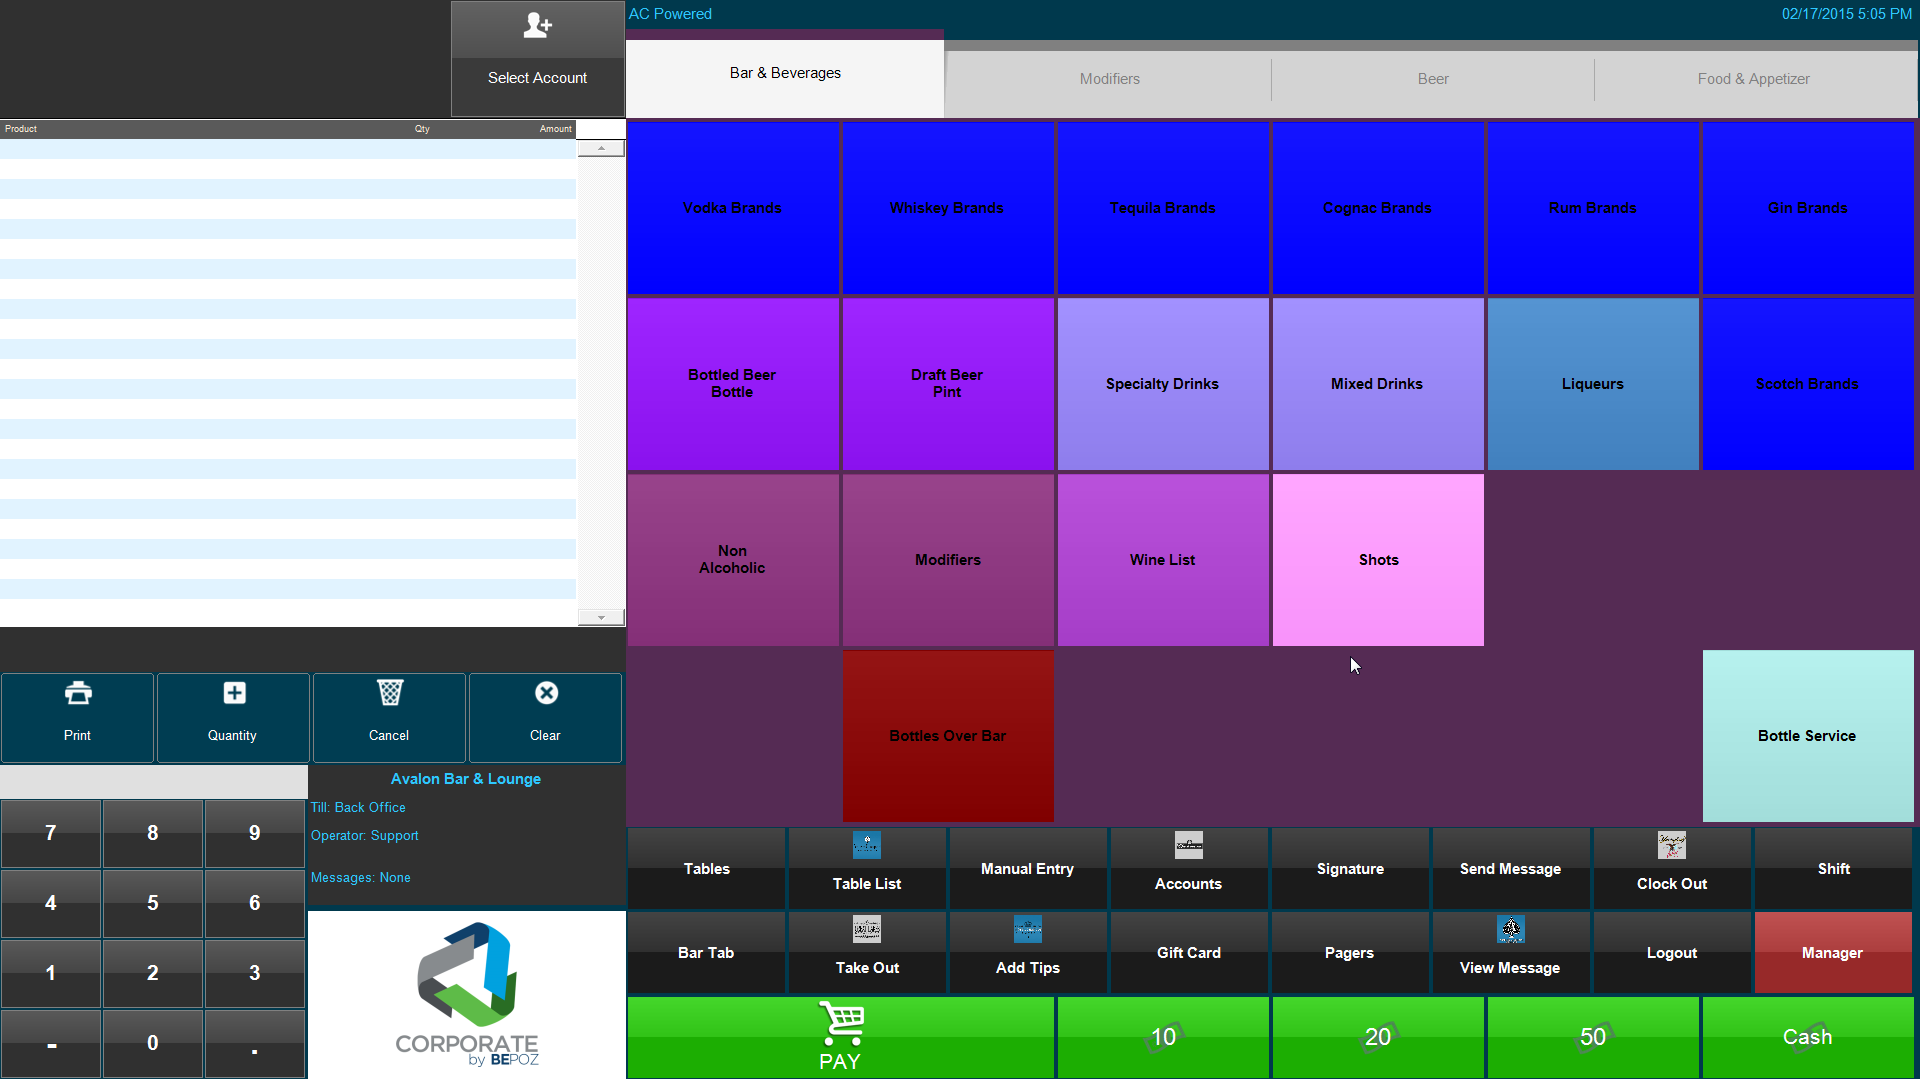Select the Modifiers tab at top
The height and width of the screenshot is (1079, 1920).
click(1109, 79)
